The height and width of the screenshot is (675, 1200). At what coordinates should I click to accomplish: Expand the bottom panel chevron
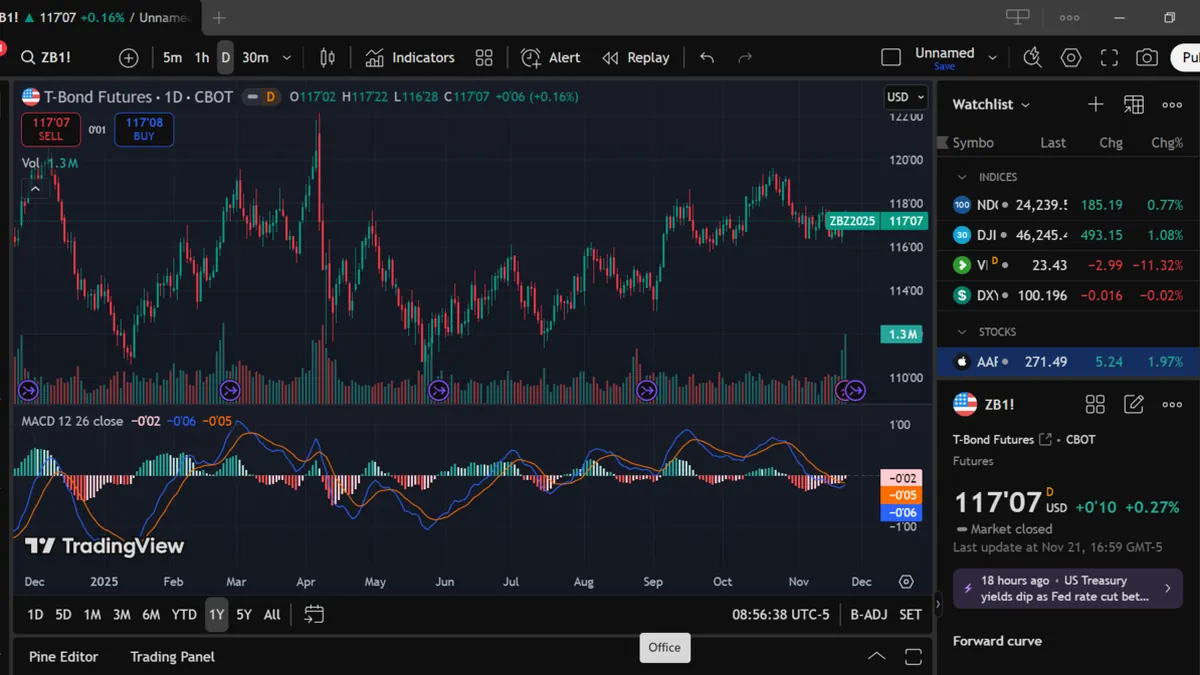[x=876, y=657]
